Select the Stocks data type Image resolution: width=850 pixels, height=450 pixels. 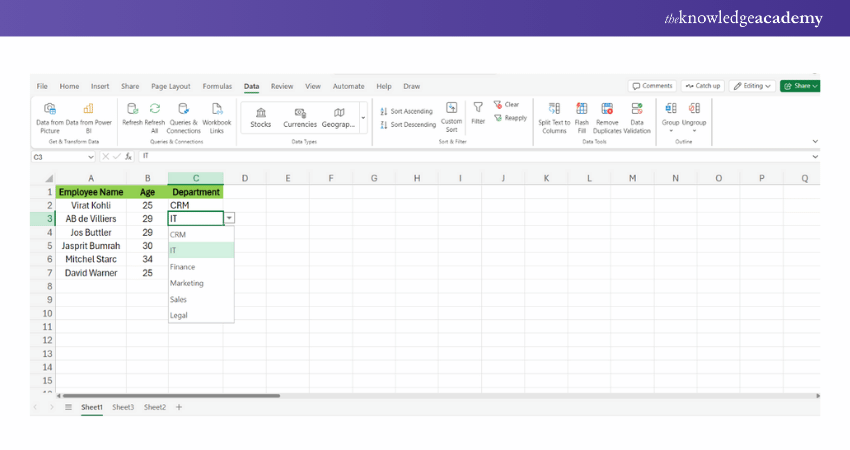point(261,114)
